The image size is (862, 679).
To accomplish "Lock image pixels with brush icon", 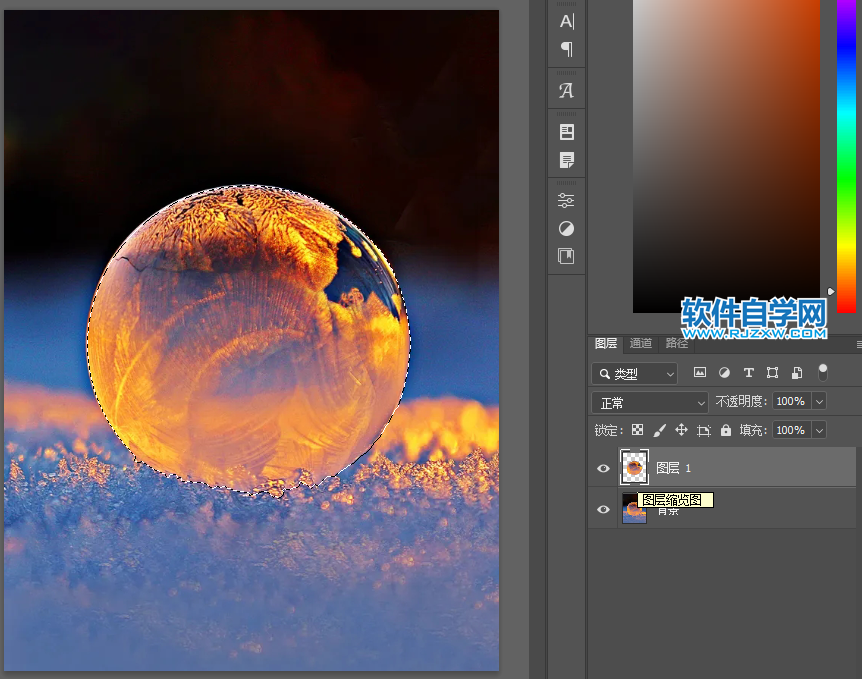I will click(660, 430).
